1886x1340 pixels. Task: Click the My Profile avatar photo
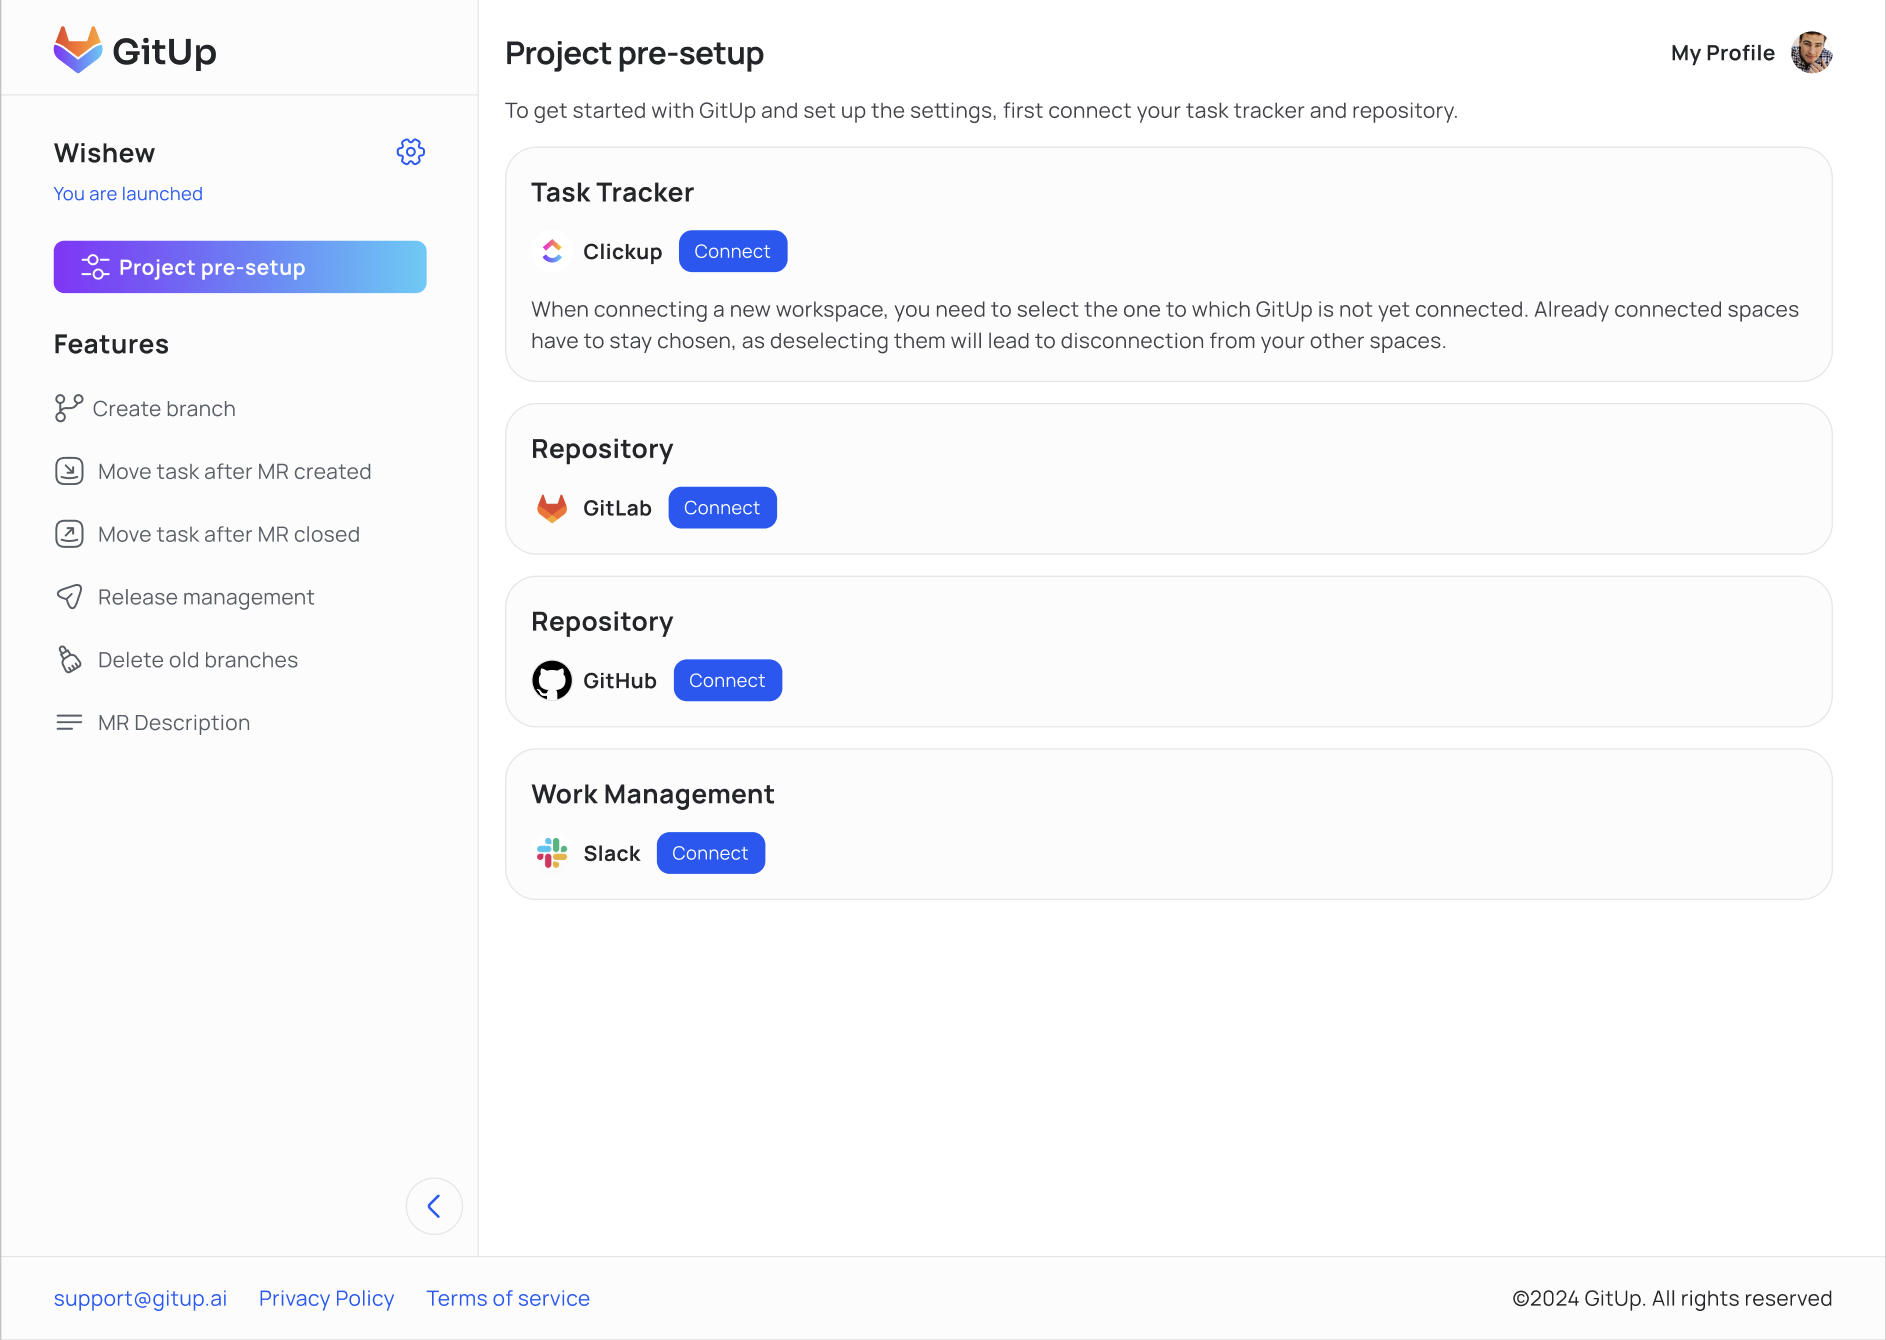click(1811, 53)
